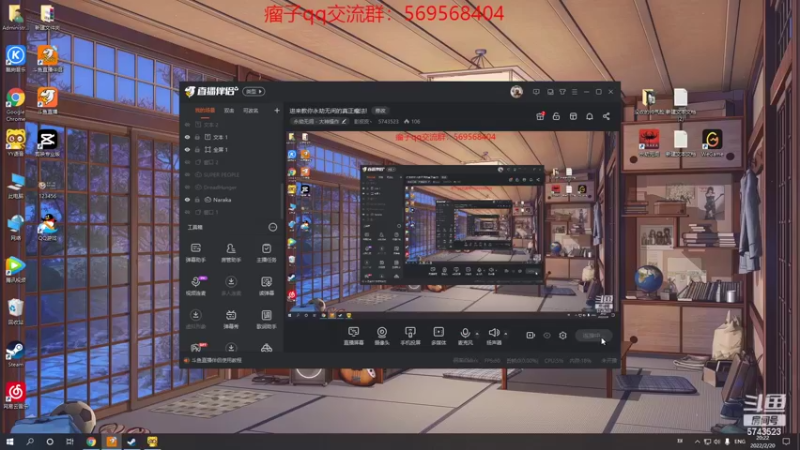Click the source list scrollbar
Screen dimensions: 800x450
282,202
